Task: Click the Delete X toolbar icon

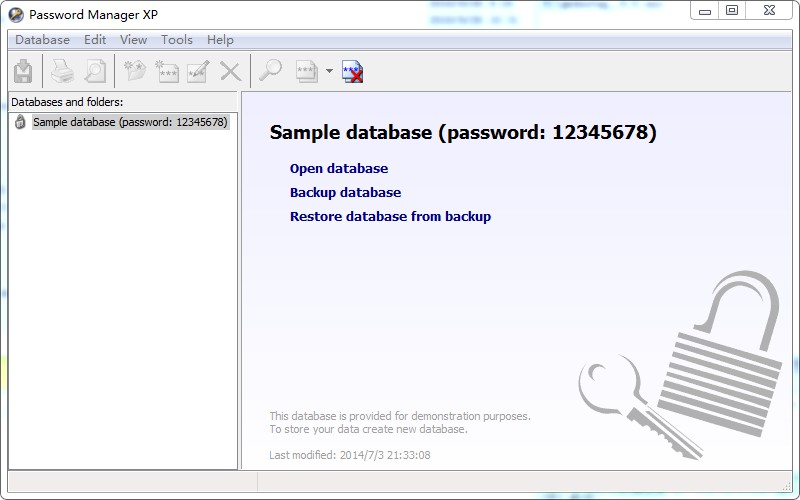Action: (x=230, y=71)
